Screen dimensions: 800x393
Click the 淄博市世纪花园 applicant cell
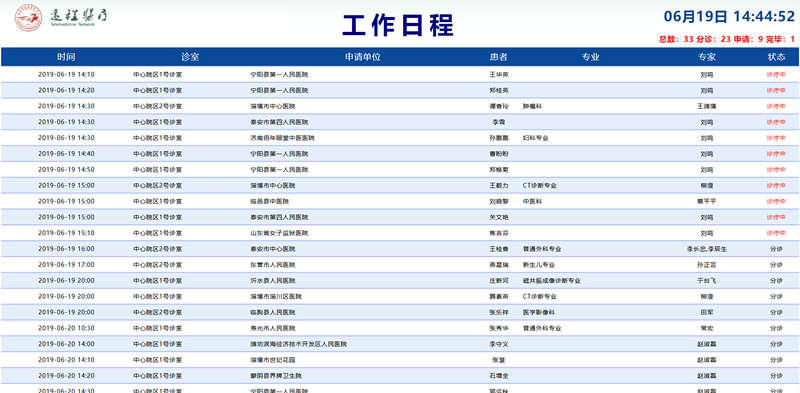point(272,360)
